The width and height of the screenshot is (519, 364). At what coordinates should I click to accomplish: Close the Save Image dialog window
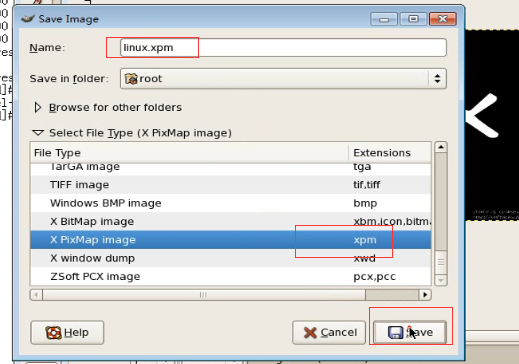click(443, 19)
